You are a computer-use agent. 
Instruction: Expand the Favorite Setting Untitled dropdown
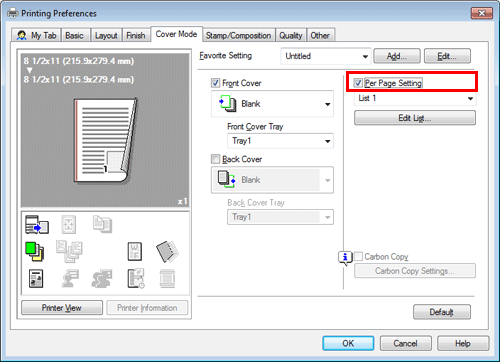point(326,56)
